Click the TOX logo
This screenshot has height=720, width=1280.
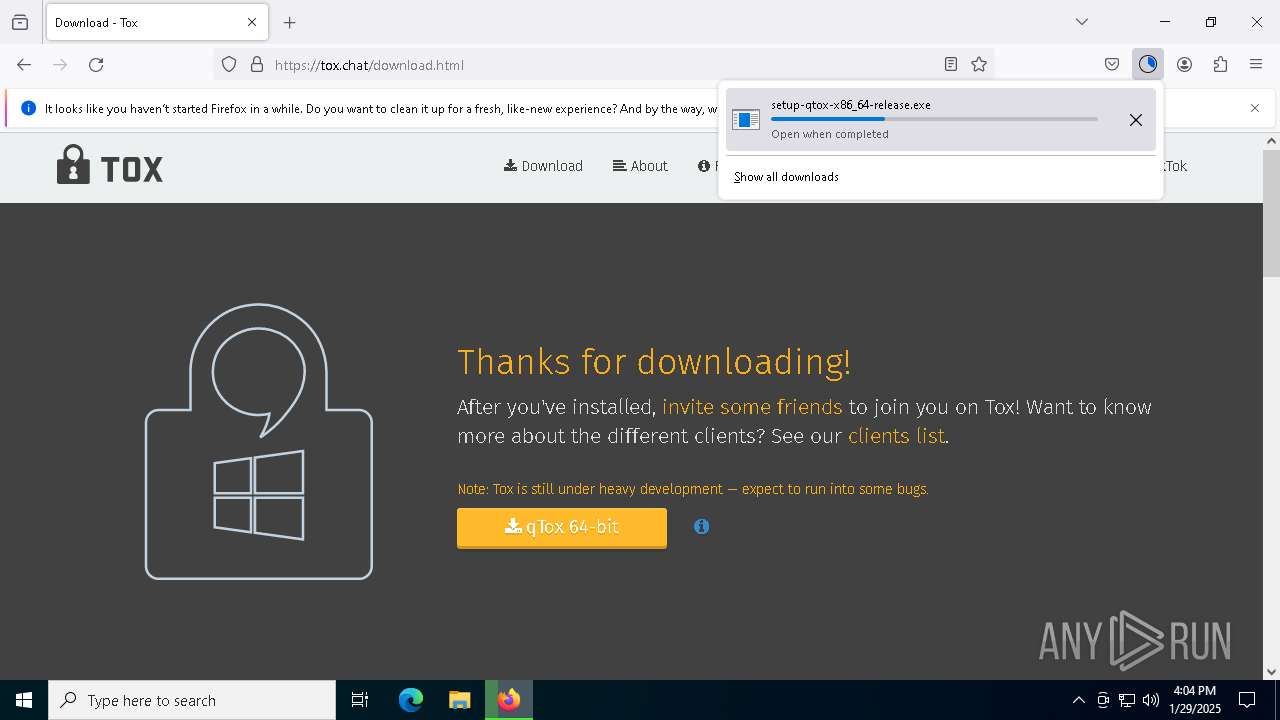(x=110, y=165)
